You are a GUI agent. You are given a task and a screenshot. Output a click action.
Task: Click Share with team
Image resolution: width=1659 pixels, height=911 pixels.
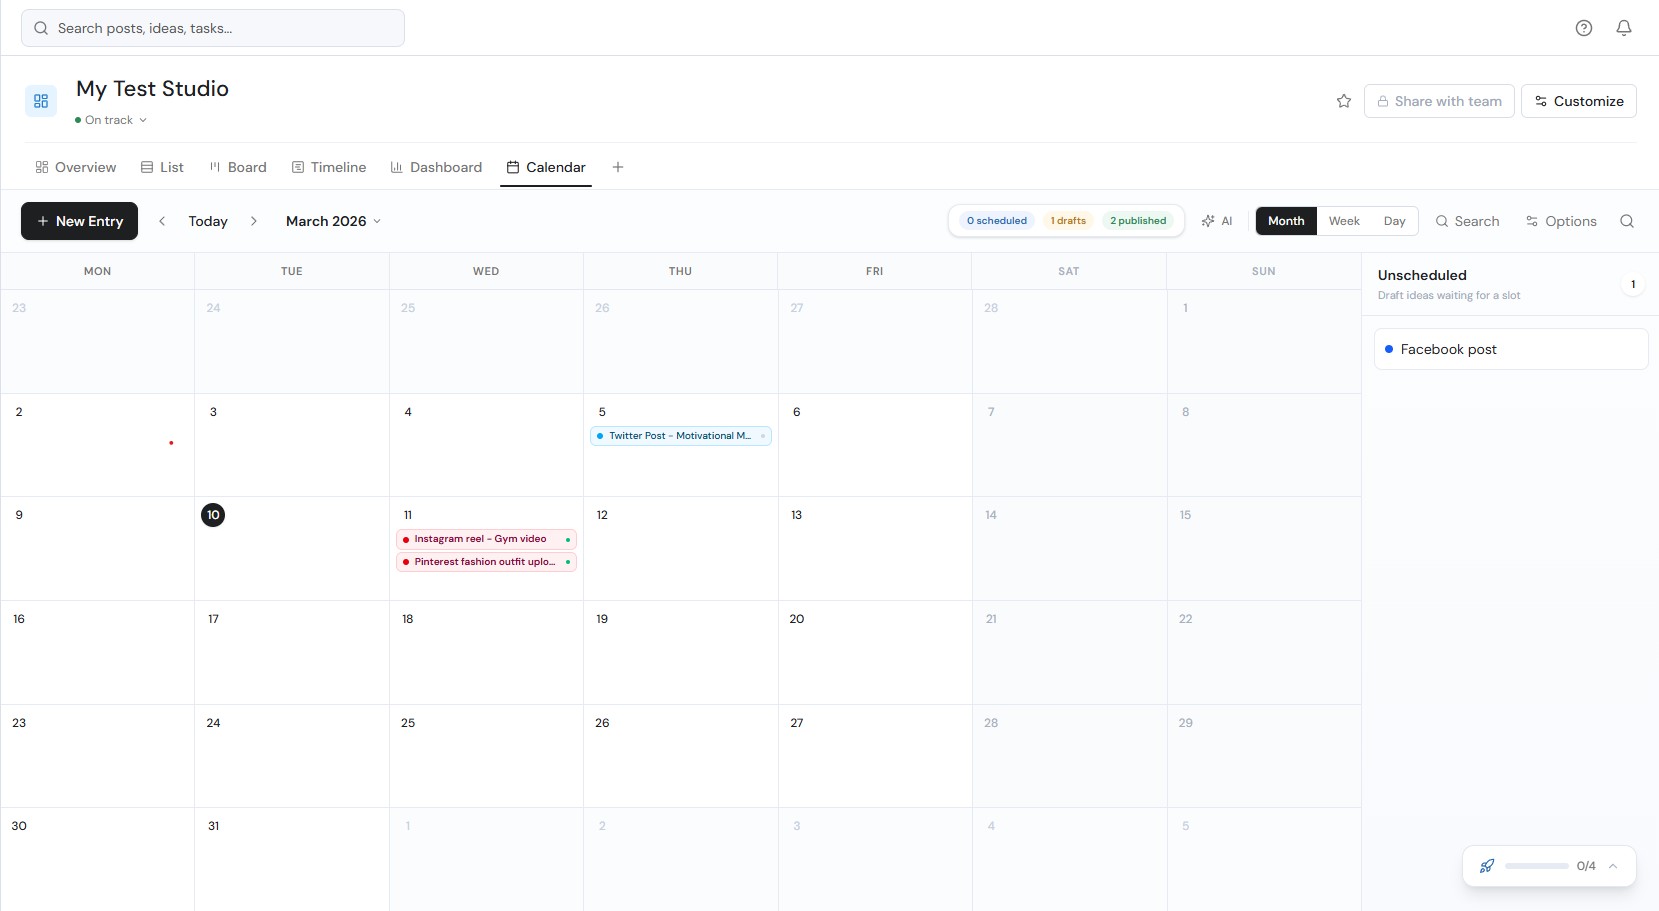tap(1439, 101)
